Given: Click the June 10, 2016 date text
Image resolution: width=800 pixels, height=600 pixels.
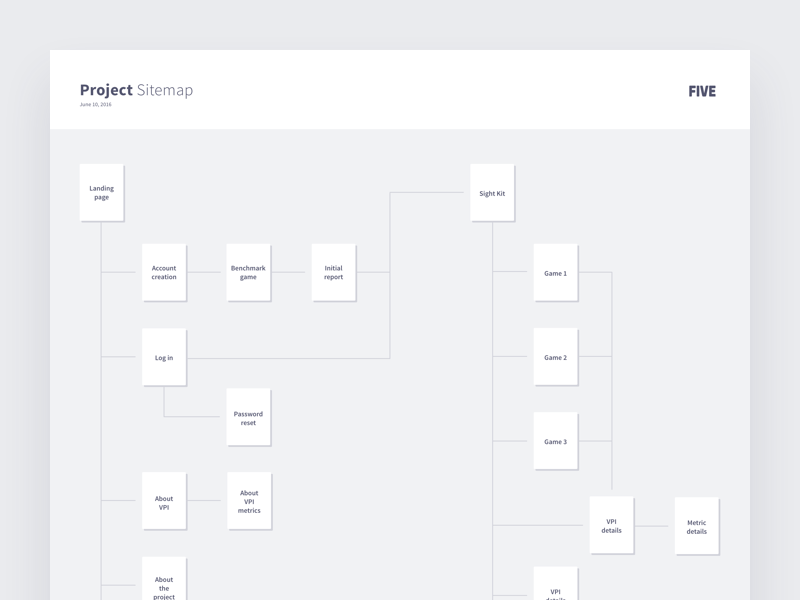Looking at the screenshot, I should [95, 105].
